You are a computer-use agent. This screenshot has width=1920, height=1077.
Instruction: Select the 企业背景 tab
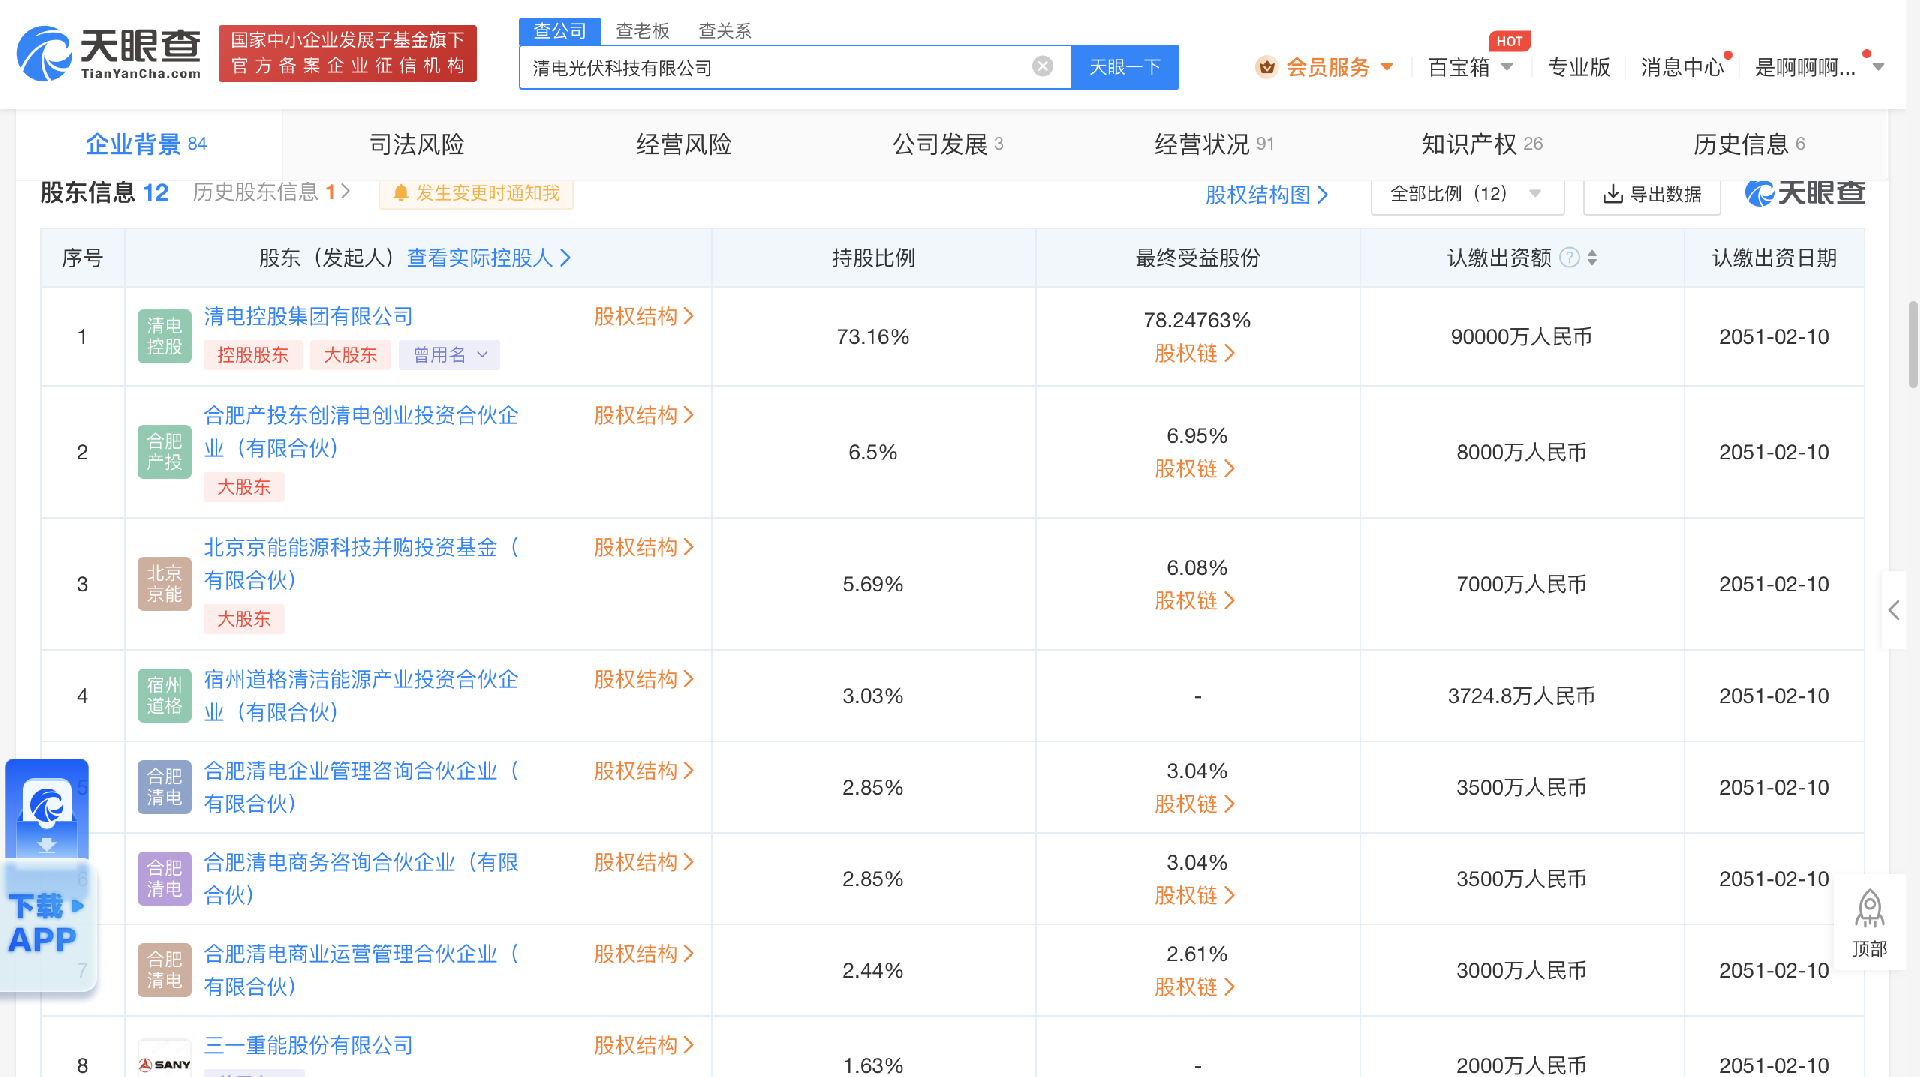(147, 144)
